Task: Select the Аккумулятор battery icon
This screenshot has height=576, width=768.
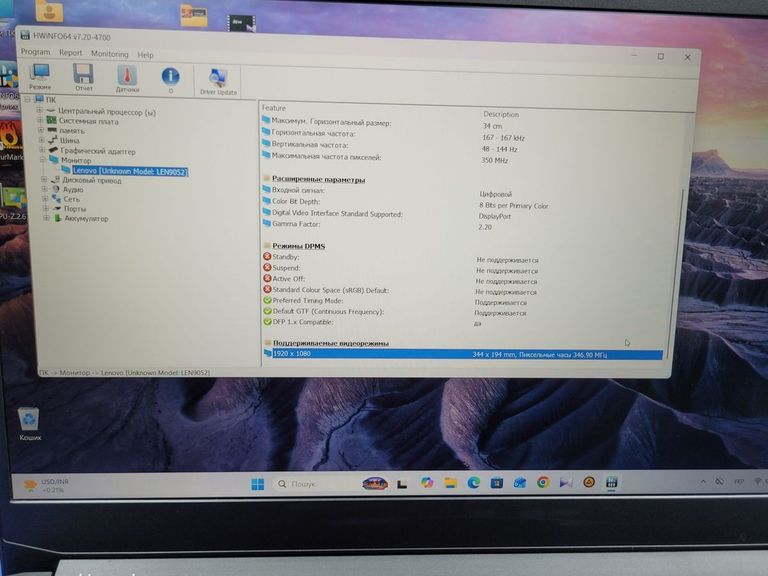Action: [57, 218]
